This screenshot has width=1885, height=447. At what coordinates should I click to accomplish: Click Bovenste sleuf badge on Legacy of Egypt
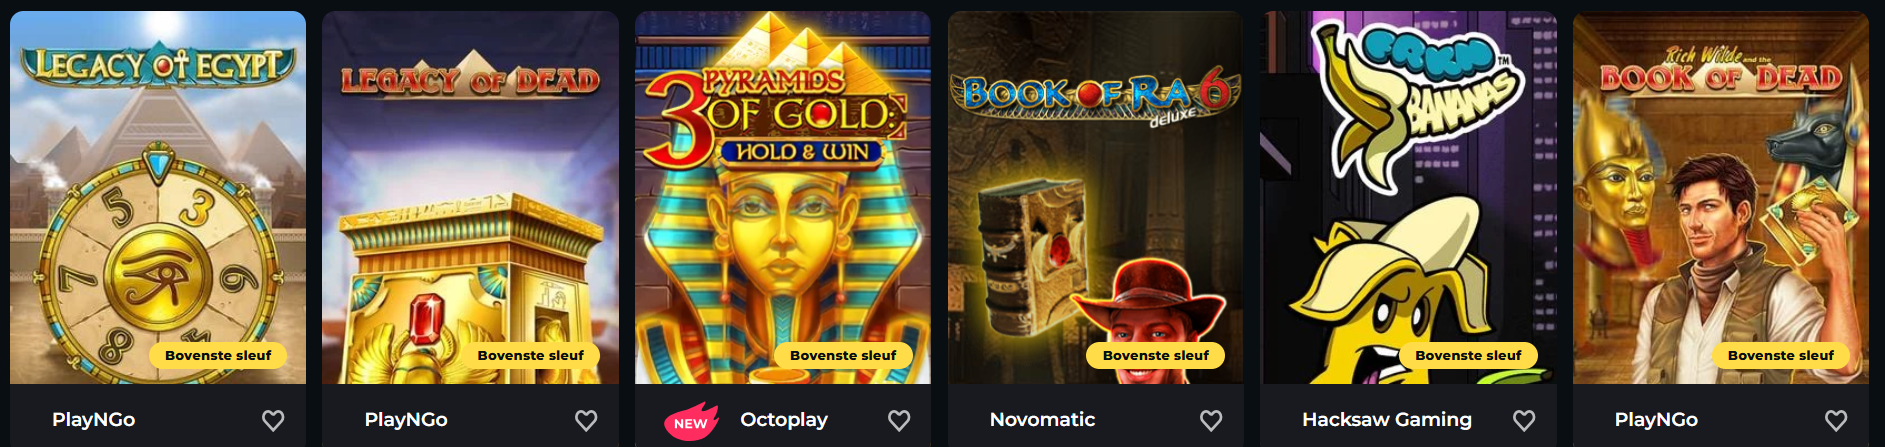click(x=218, y=355)
